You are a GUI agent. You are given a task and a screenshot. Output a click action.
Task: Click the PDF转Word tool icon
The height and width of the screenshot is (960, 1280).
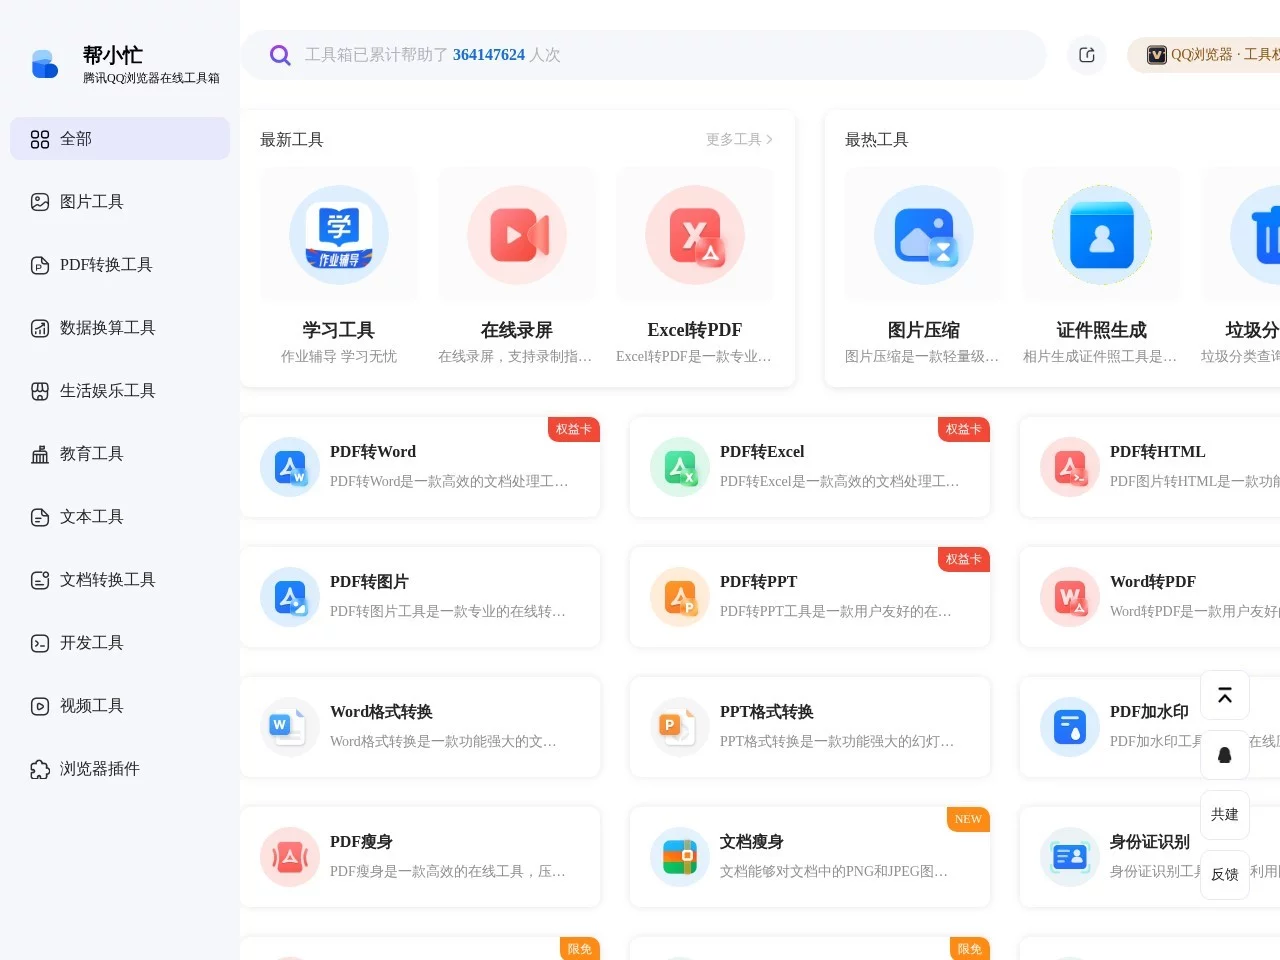pyautogui.click(x=289, y=466)
